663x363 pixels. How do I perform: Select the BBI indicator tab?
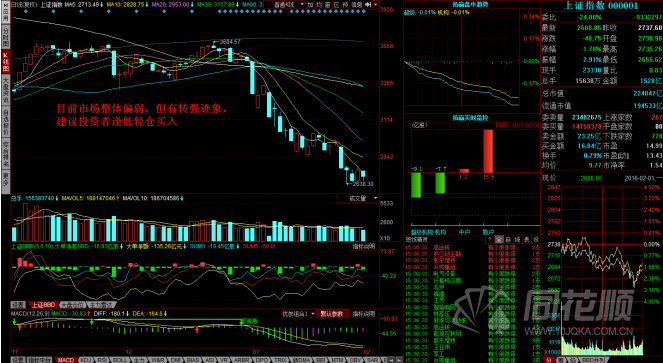321,360
